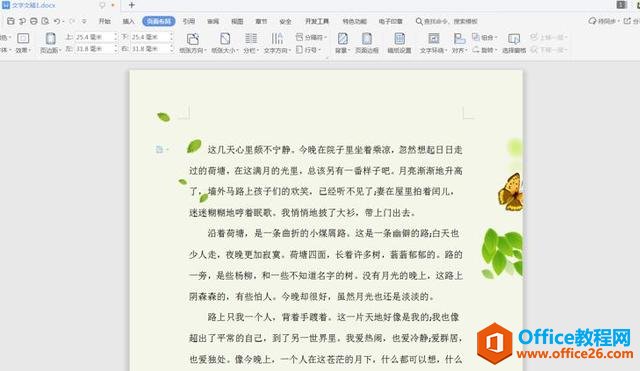This screenshot has height=371, width=640.
Task: Click the 选择窗格 (Selection Pane) icon
Action: click(514, 43)
